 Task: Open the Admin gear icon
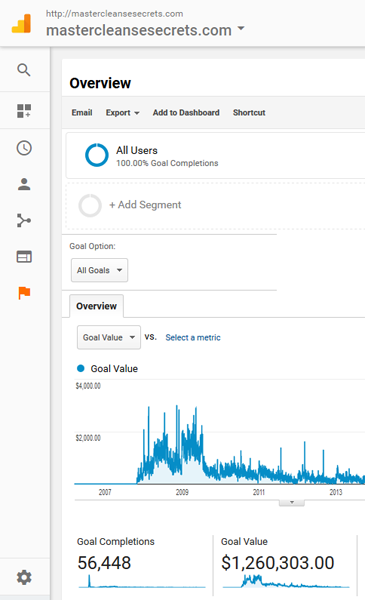[24, 577]
